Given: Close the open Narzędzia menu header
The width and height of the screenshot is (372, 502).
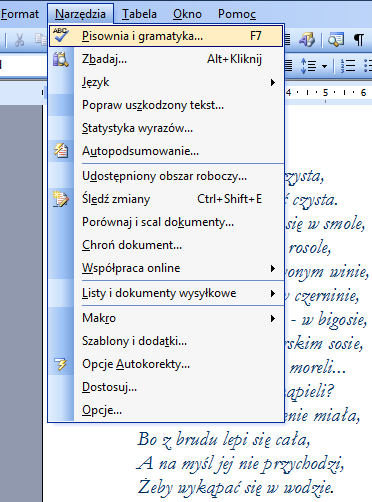Looking at the screenshot, I should coord(80,14).
